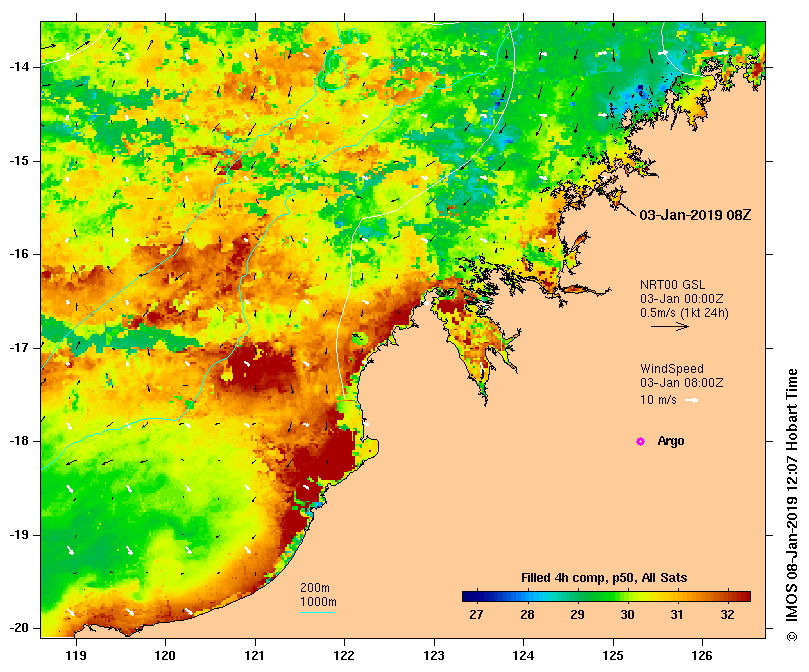The height and width of the screenshot is (672, 809).
Task: Click the '0.5m/s (1kt 24h)' text
Action: pyautogui.click(x=684, y=313)
